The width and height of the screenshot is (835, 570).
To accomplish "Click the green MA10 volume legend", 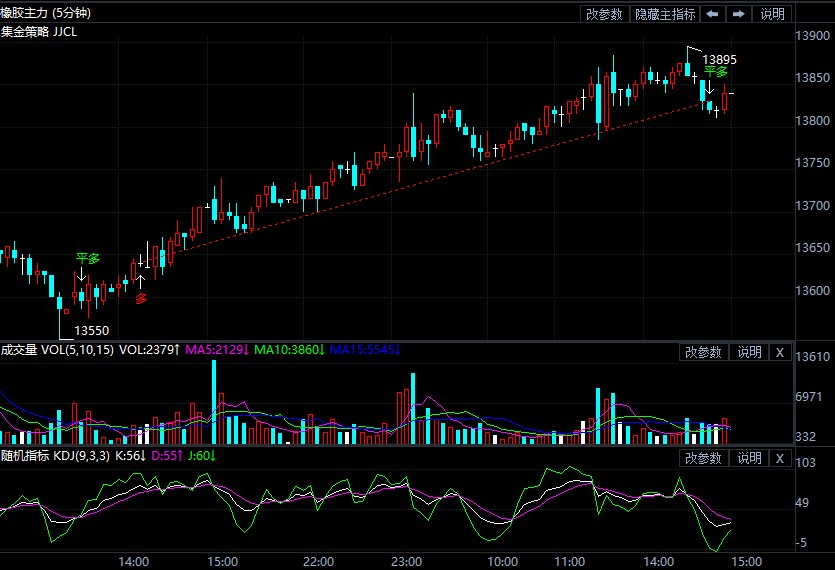I will coord(290,350).
